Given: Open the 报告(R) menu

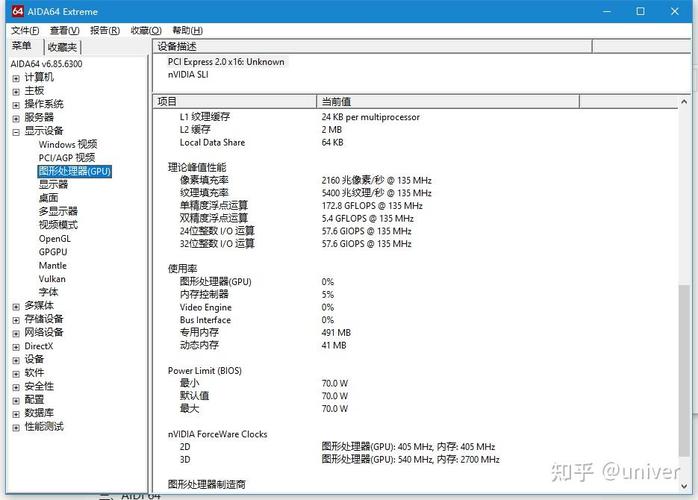Looking at the screenshot, I should coord(105,30).
